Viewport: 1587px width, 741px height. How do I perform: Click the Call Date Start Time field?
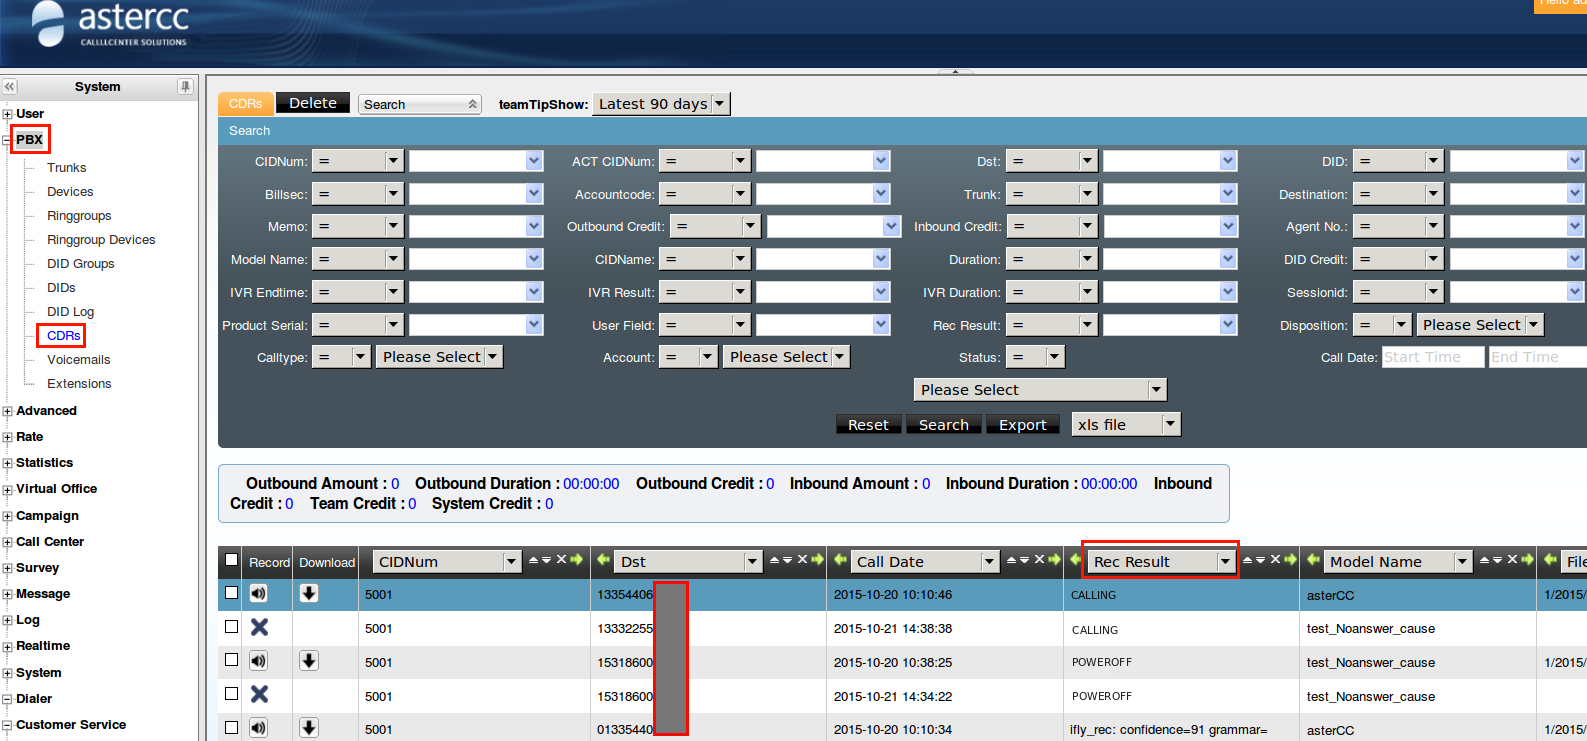pyautogui.click(x=1432, y=357)
